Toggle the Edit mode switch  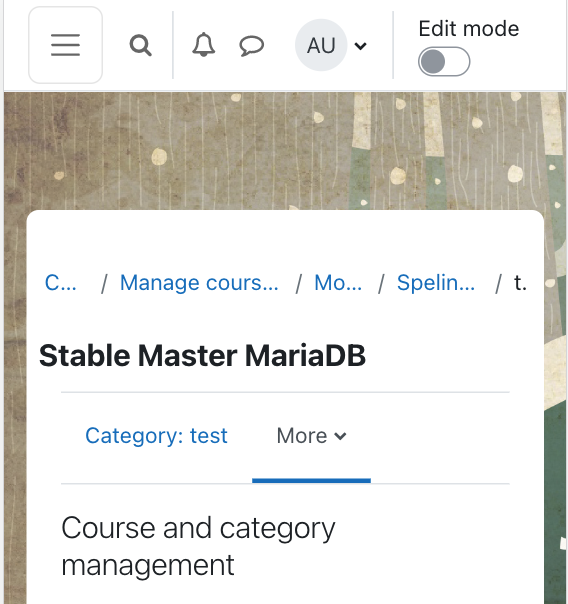pyautogui.click(x=444, y=62)
